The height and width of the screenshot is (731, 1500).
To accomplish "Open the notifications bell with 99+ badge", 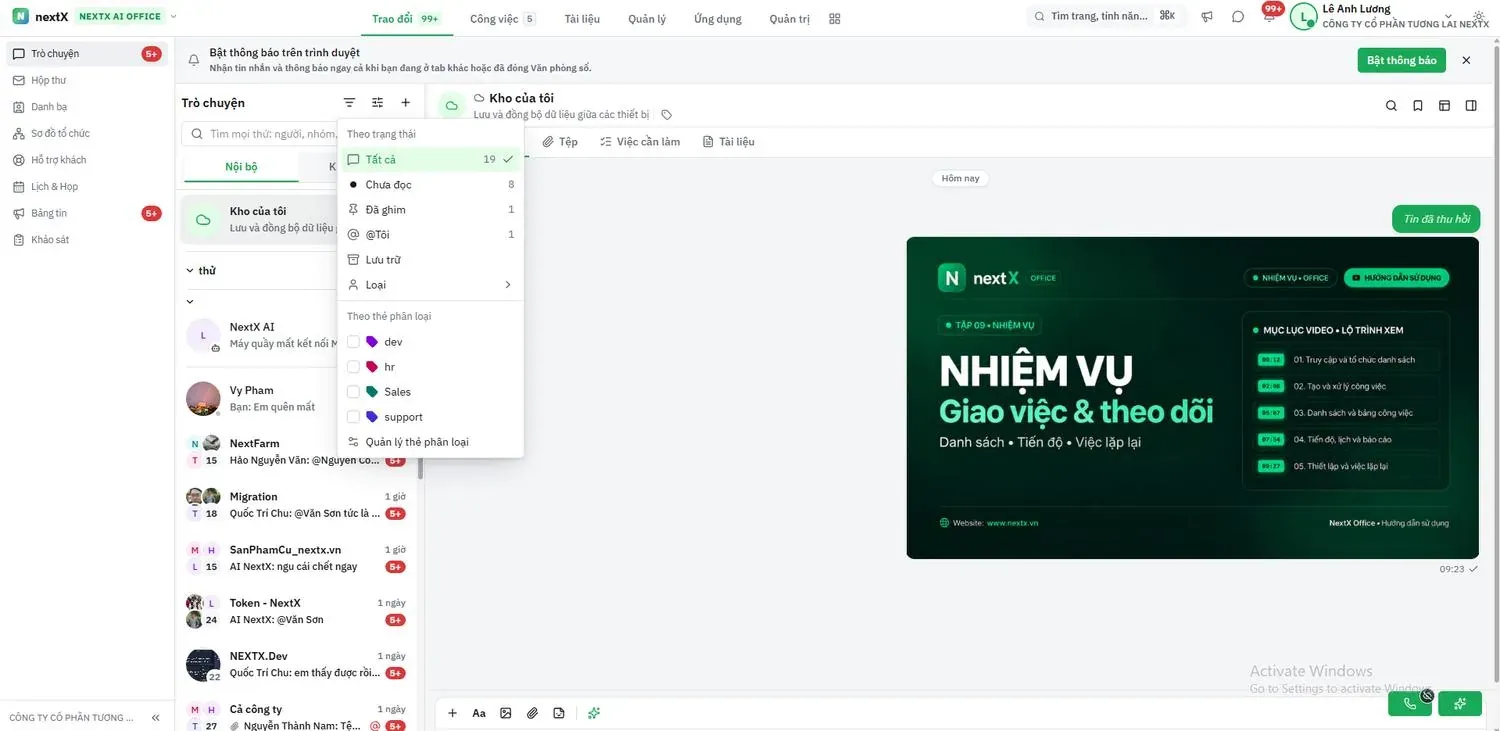I will (x=1269, y=14).
